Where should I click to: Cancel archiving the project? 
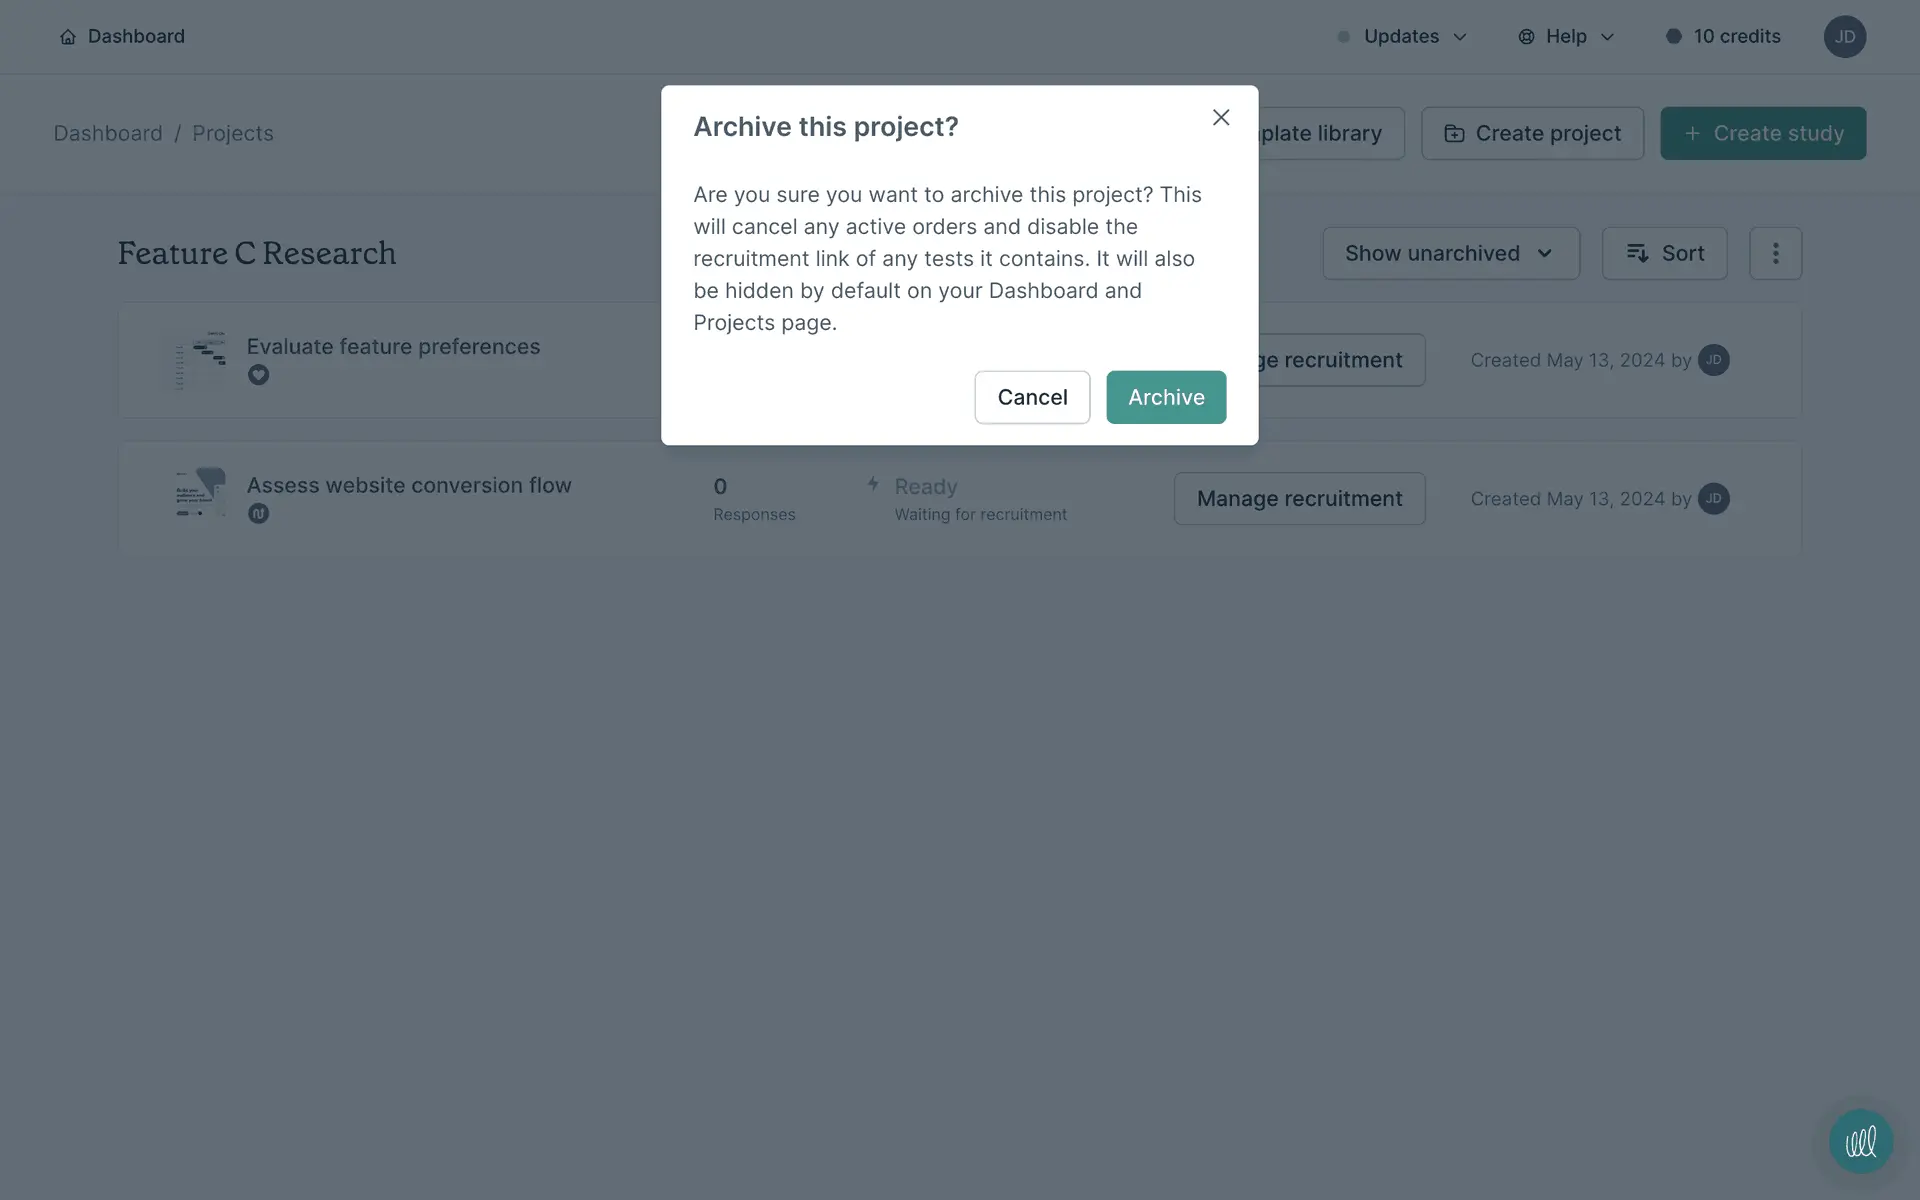click(1031, 397)
